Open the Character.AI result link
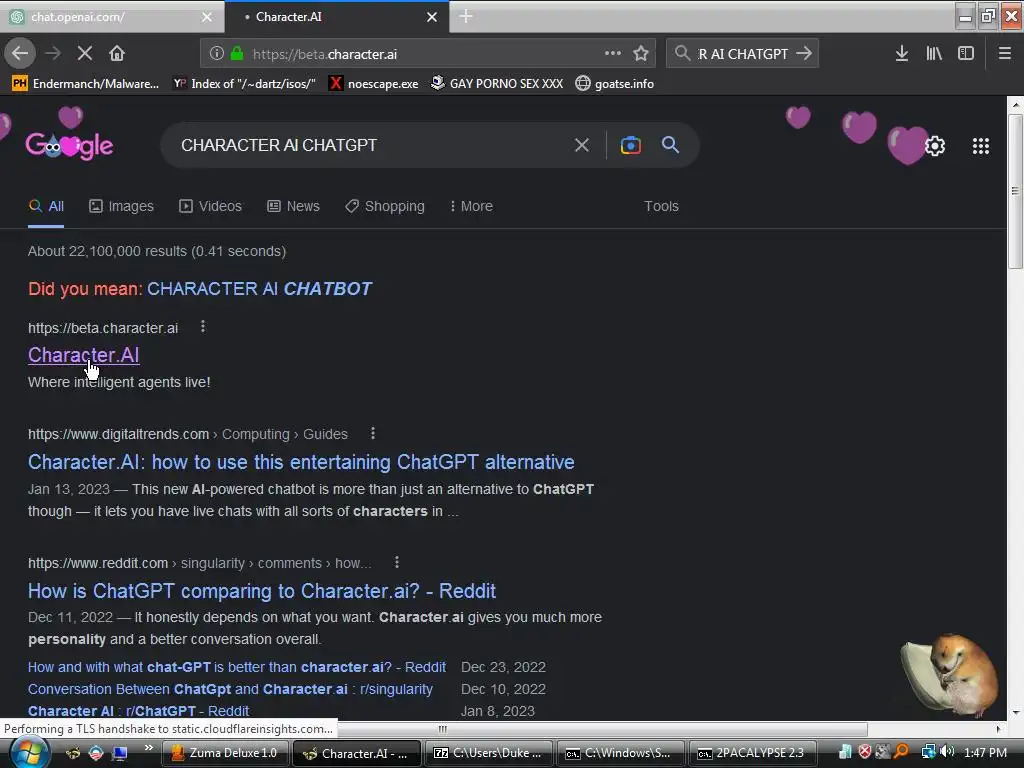The image size is (1024, 768). pyautogui.click(x=84, y=355)
